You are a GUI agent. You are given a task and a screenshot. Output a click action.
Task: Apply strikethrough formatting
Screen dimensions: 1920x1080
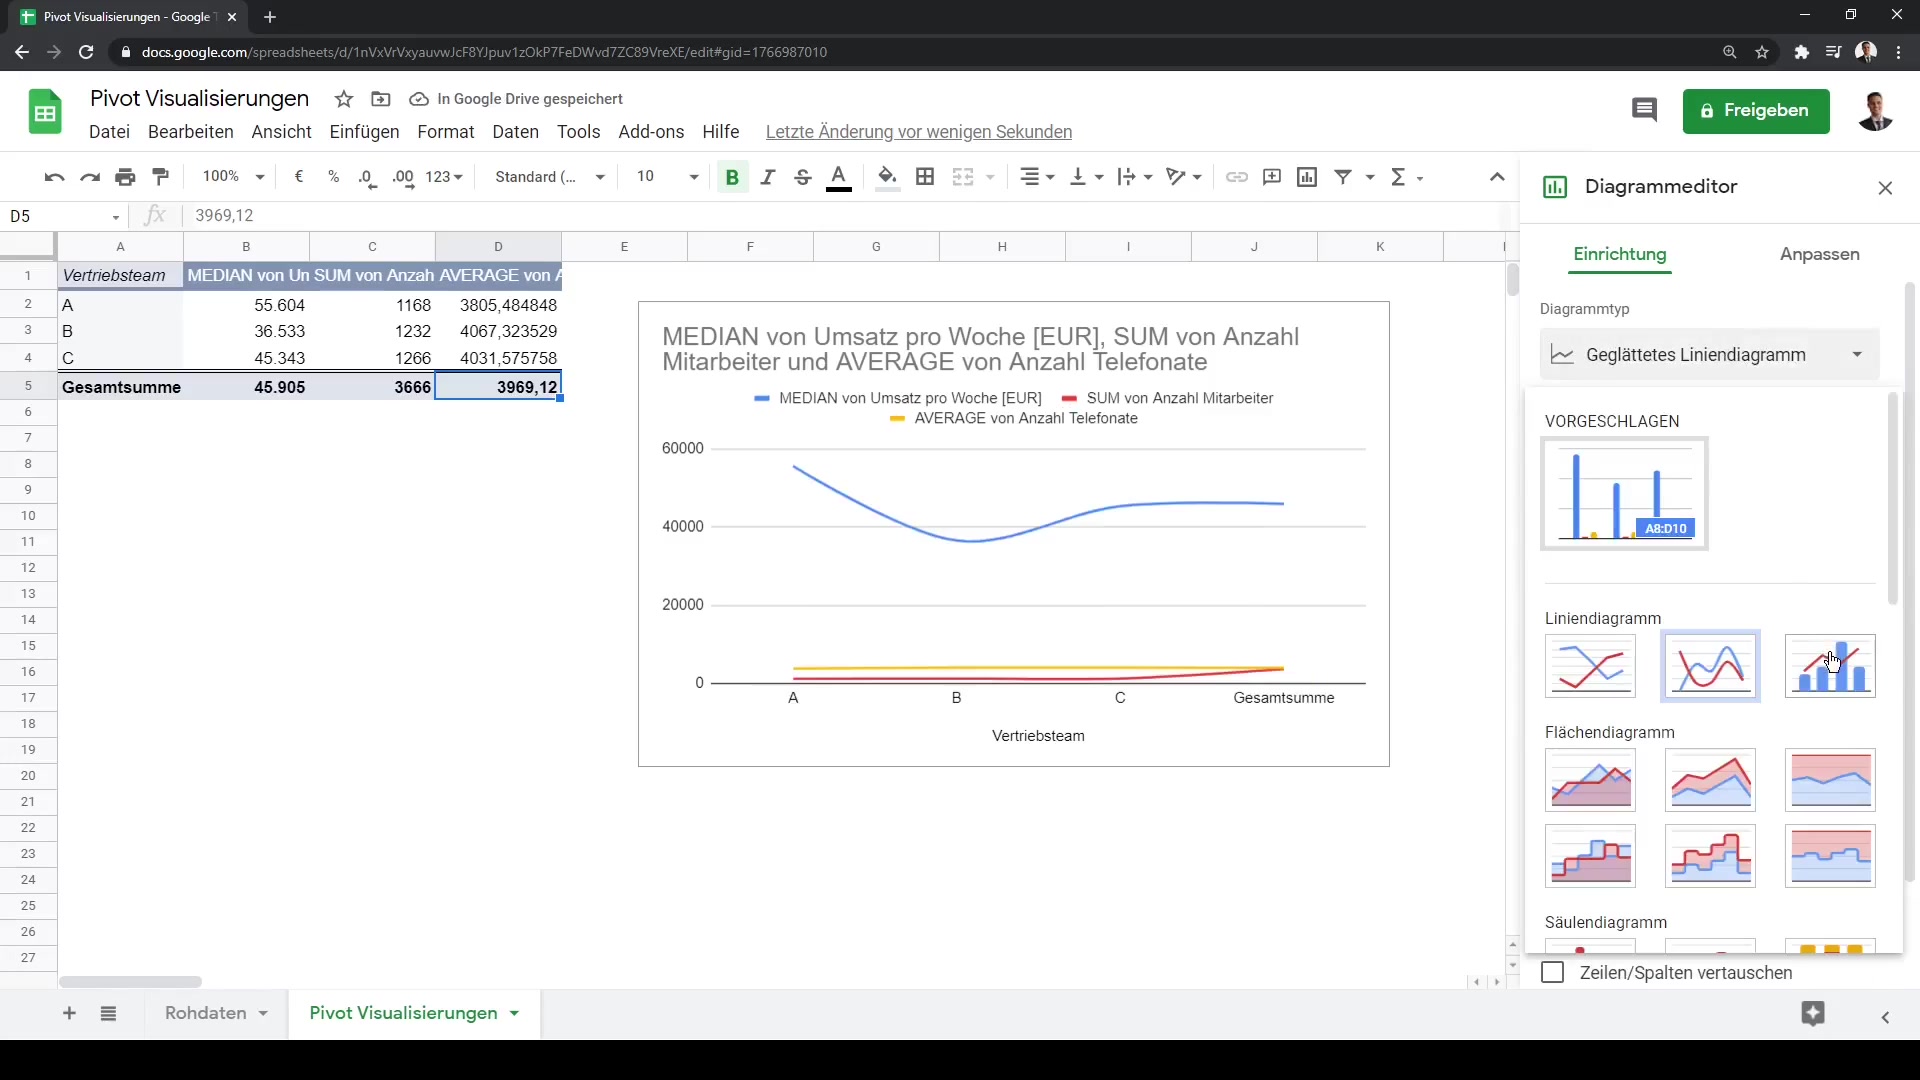coord(802,177)
